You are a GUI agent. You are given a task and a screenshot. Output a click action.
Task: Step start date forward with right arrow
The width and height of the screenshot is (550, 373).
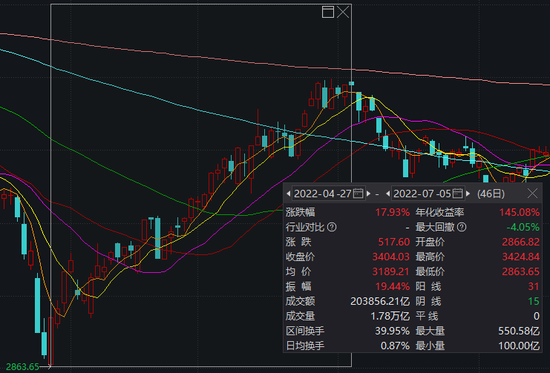(x=368, y=193)
